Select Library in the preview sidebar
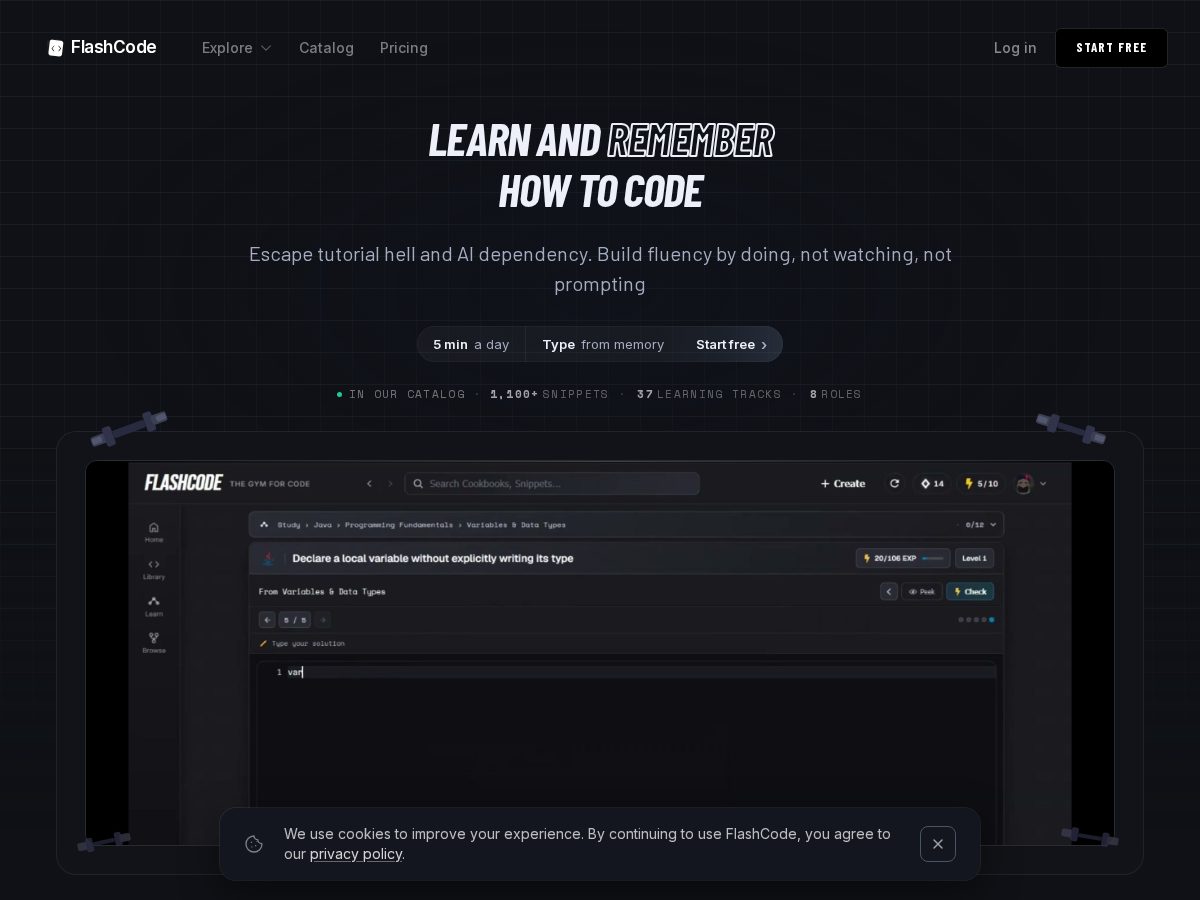Image resolution: width=1200 pixels, height=900 pixels. 154,568
